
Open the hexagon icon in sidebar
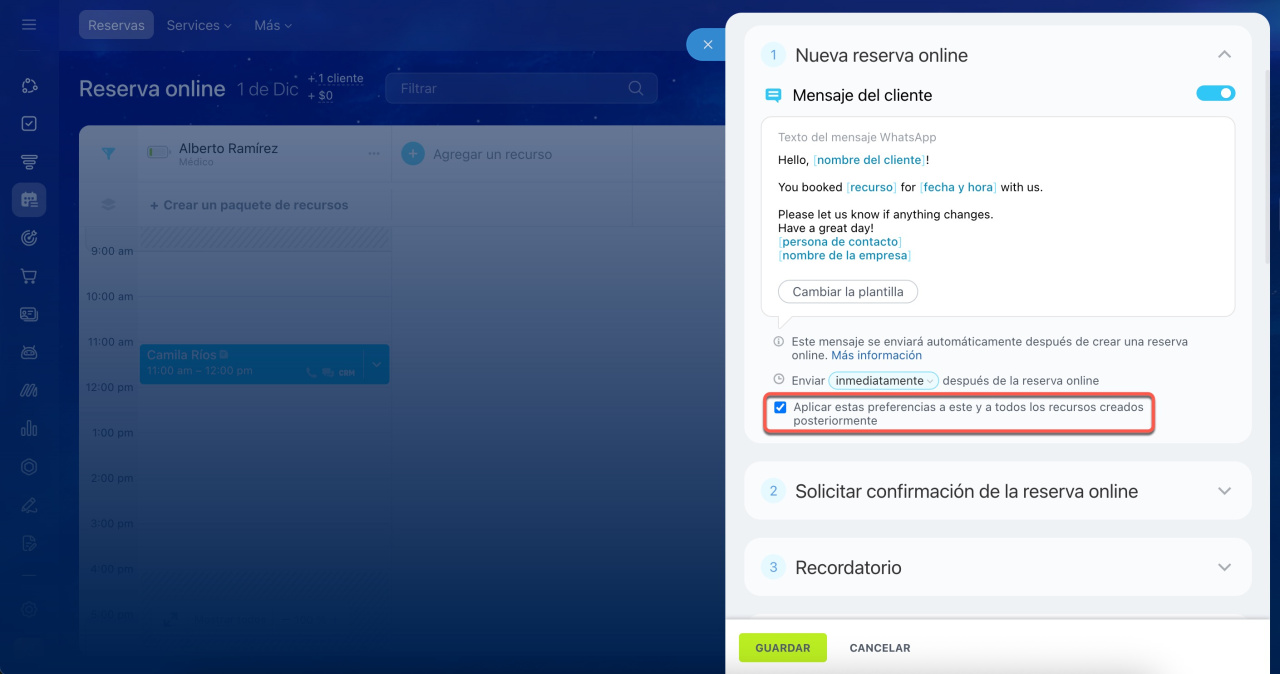pyautogui.click(x=29, y=466)
